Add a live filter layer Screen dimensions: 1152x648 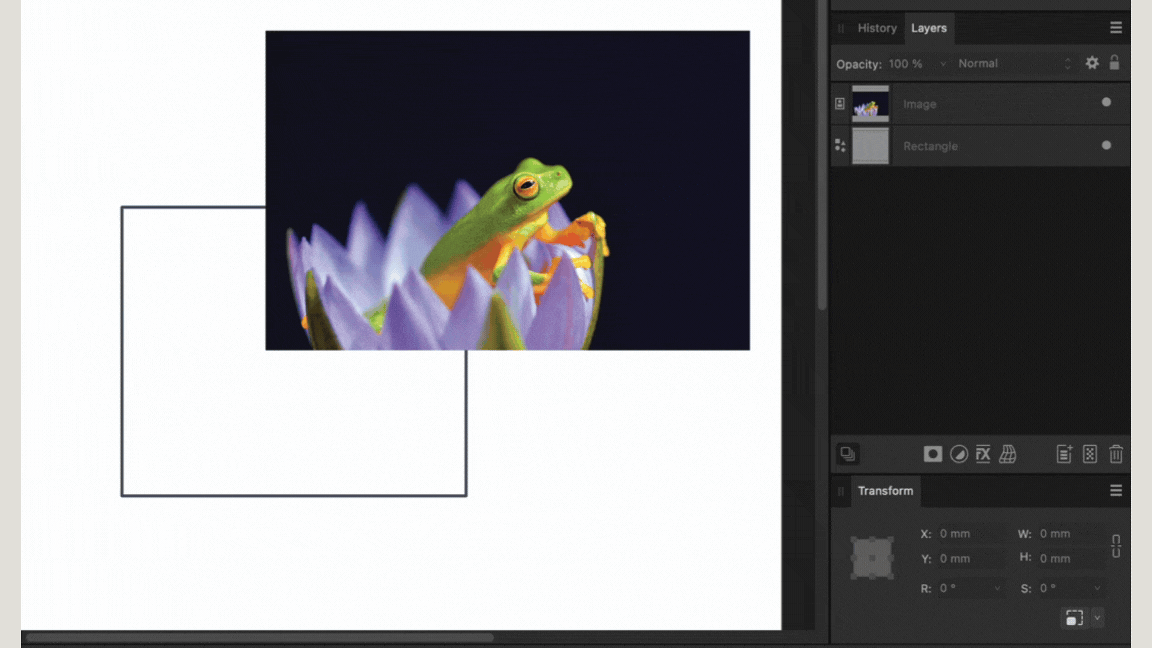pyautogui.click(x=1008, y=453)
